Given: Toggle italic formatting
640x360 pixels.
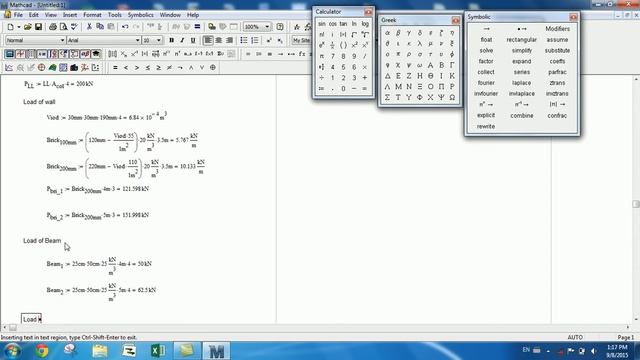Looking at the screenshot, I should (182, 40).
